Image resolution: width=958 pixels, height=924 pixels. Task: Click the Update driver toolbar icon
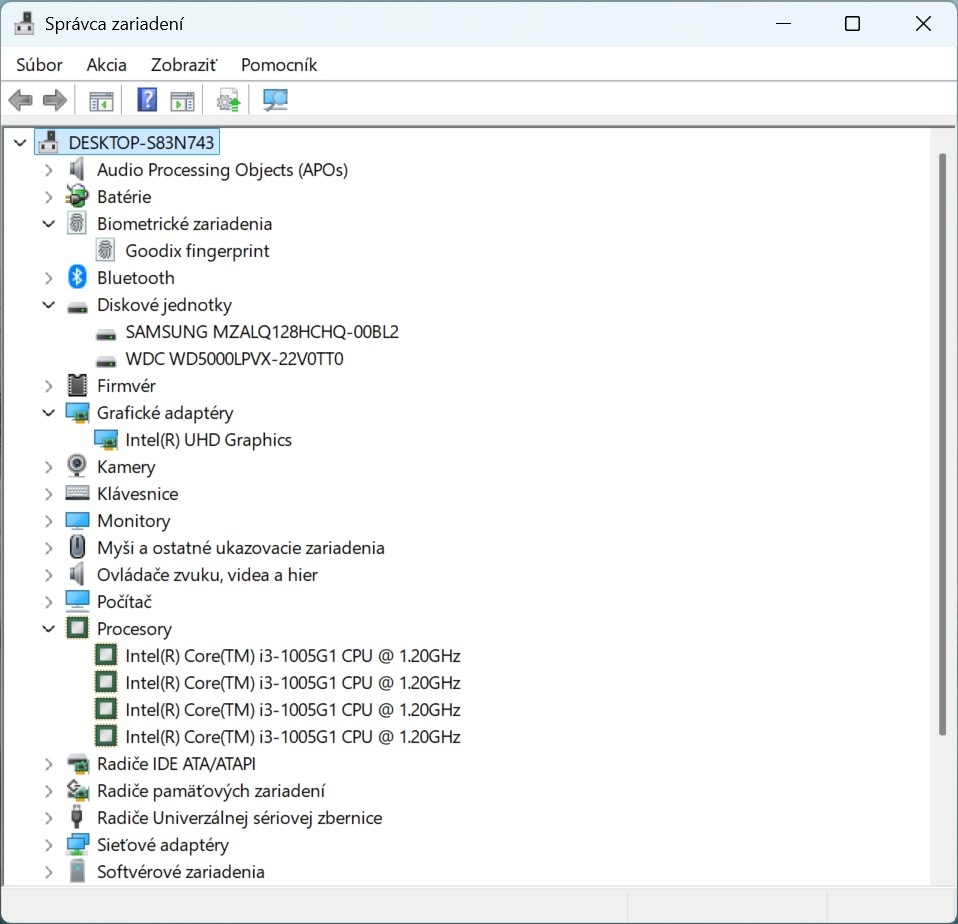(229, 100)
